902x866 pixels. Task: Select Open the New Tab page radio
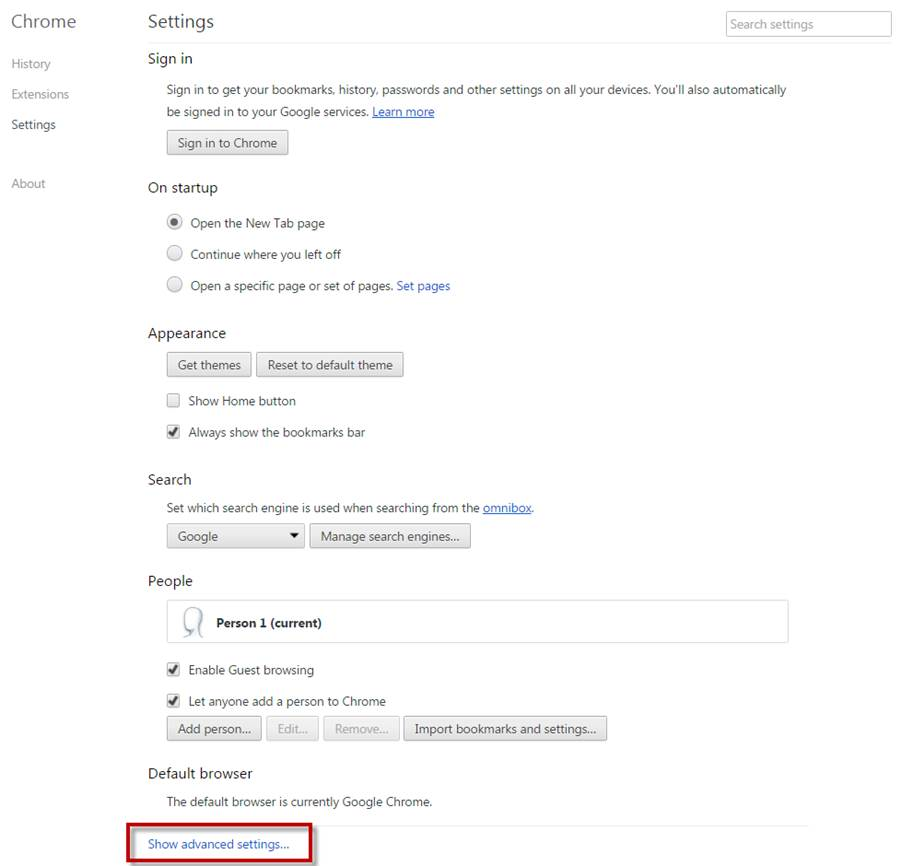[x=174, y=222]
